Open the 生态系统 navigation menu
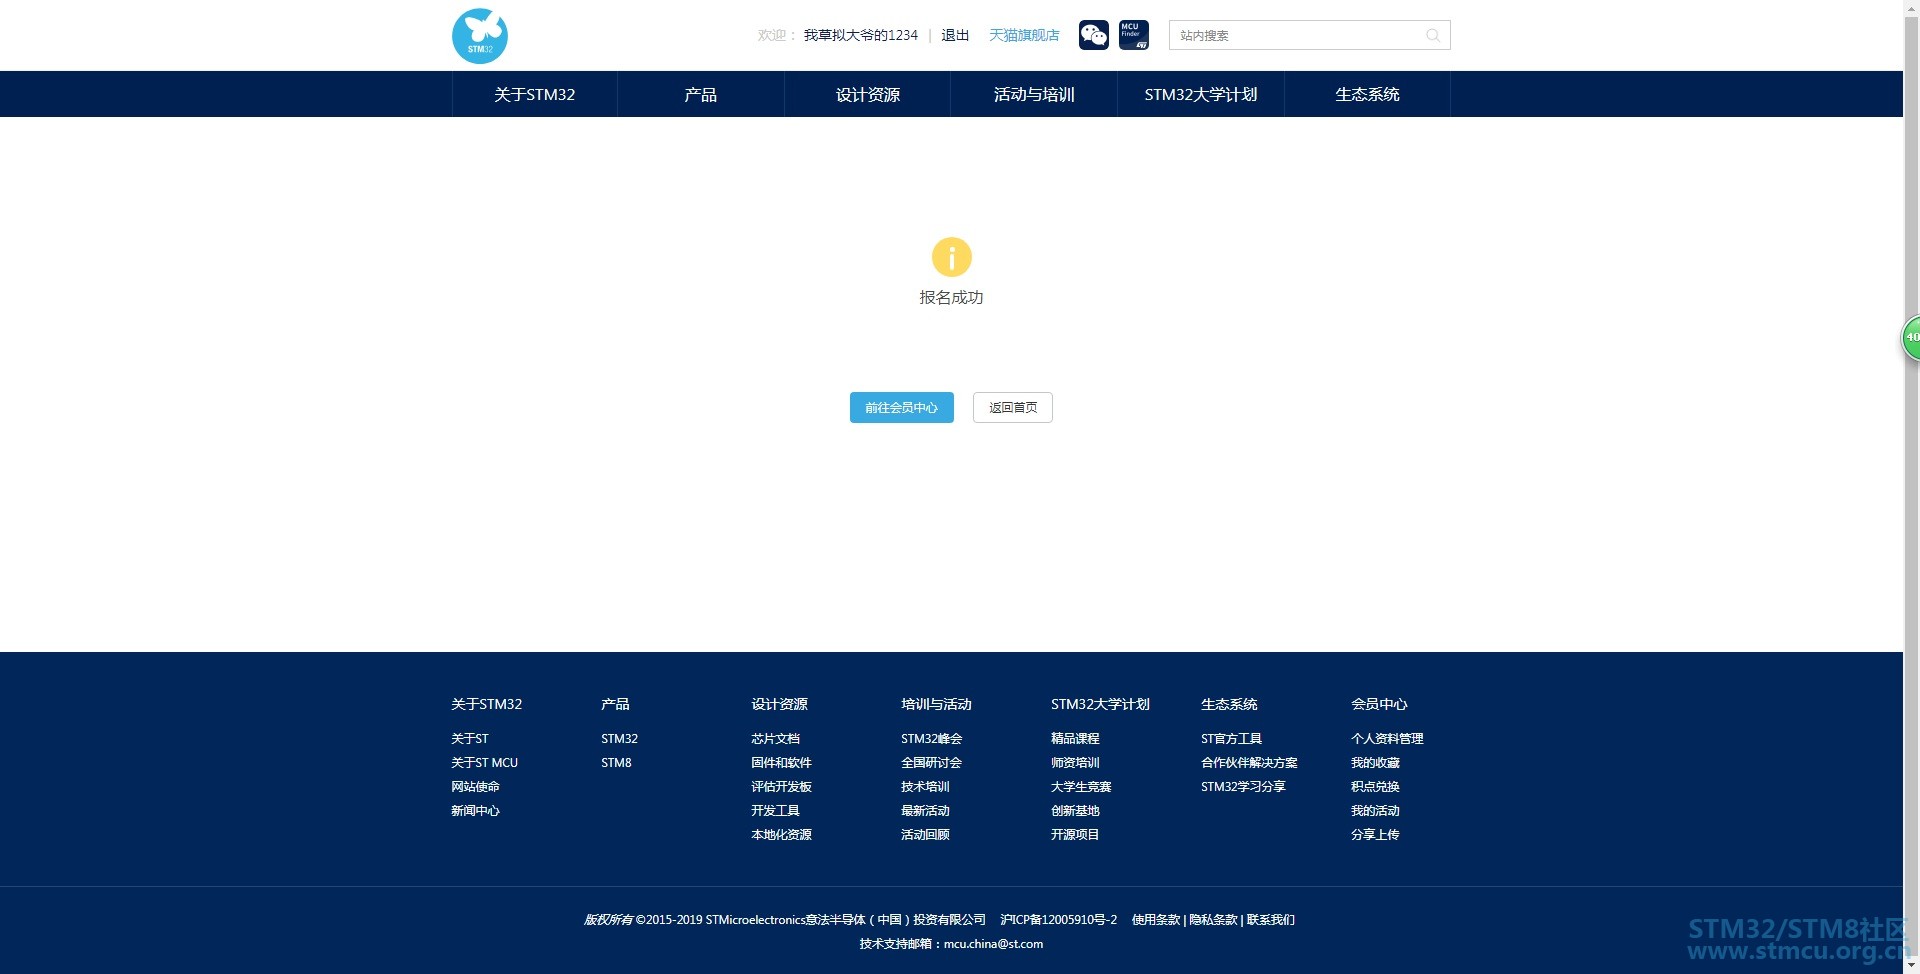Screen dimensions: 1920x974 pos(1367,94)
